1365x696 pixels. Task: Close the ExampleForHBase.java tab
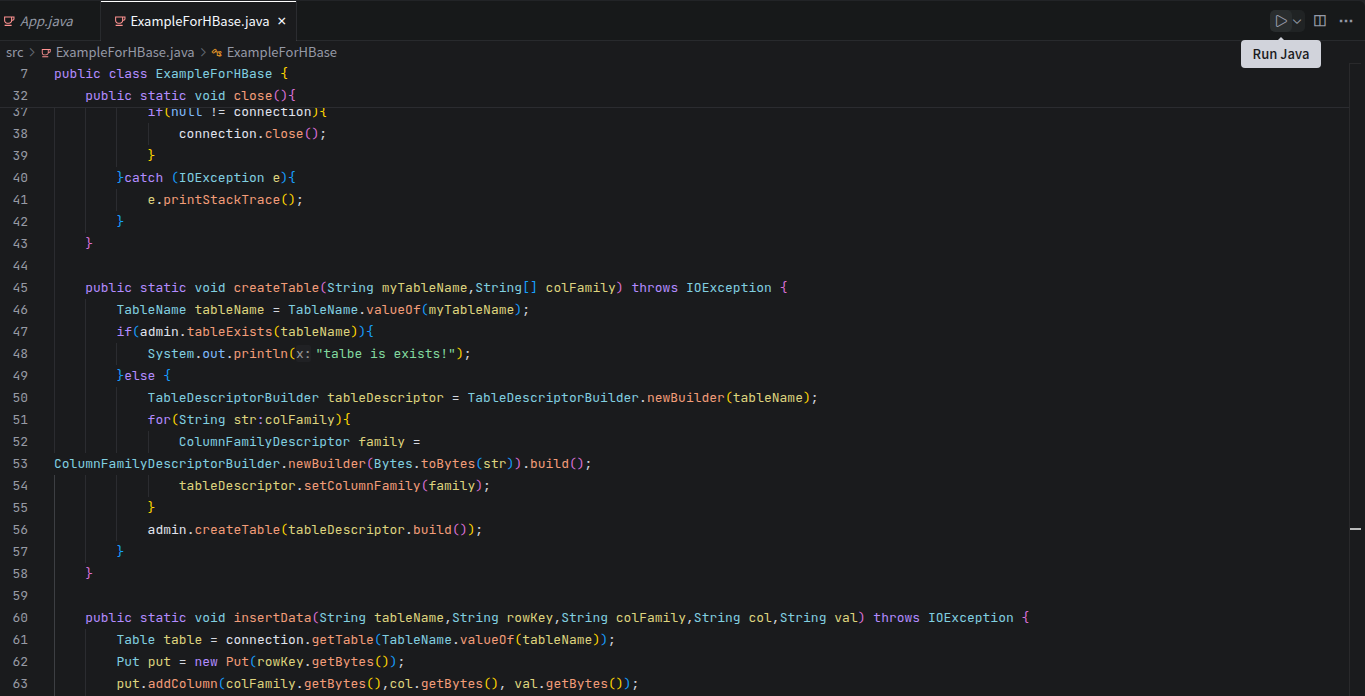click(x=281, y=21)
